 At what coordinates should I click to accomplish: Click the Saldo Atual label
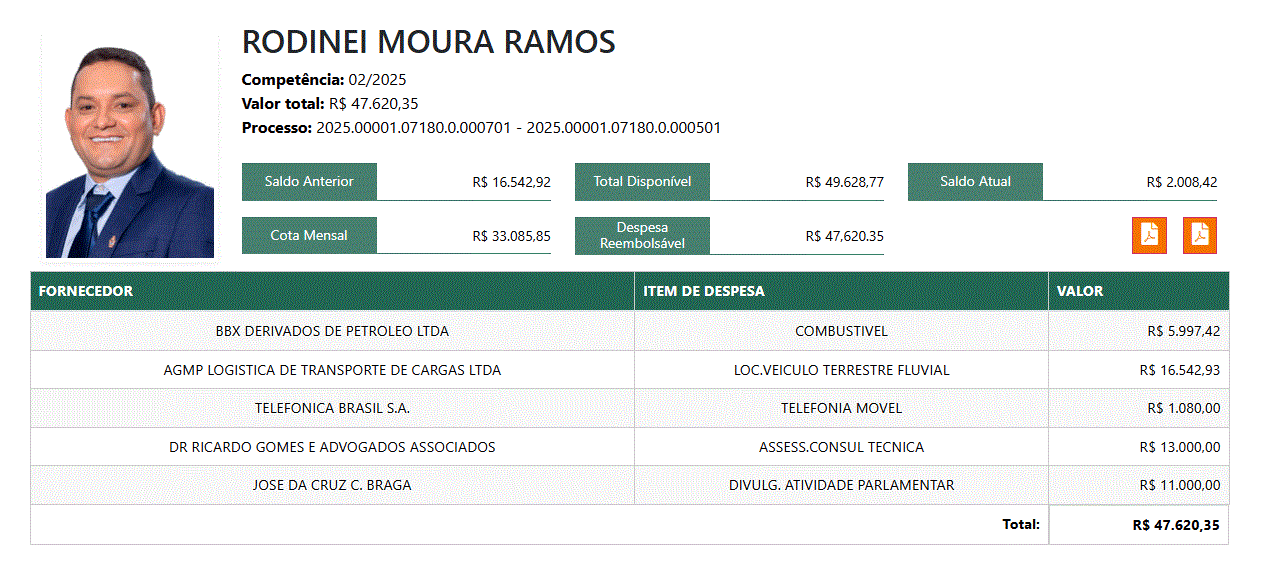975,182
